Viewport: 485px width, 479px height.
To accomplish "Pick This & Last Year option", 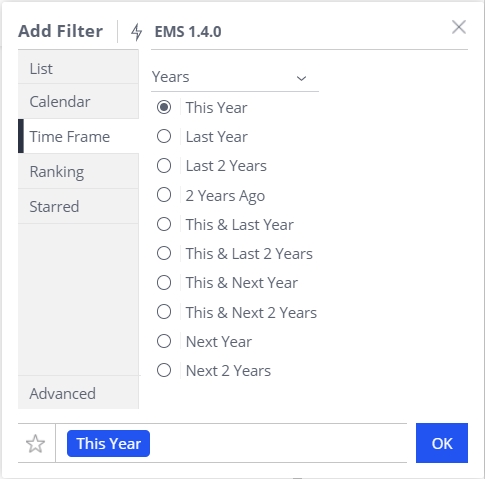I will click(x=164, y=224).
